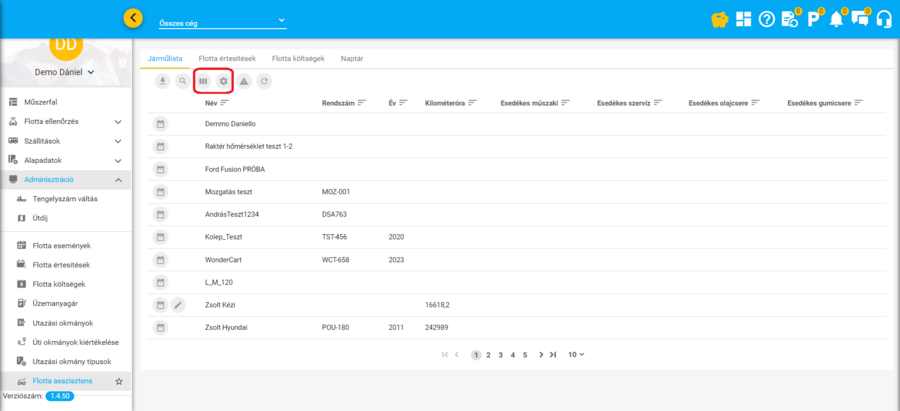Click the refresh icon in table toolbar
Image resolution: width=900 pixels, height=411 pixels.
coord(264,81)
